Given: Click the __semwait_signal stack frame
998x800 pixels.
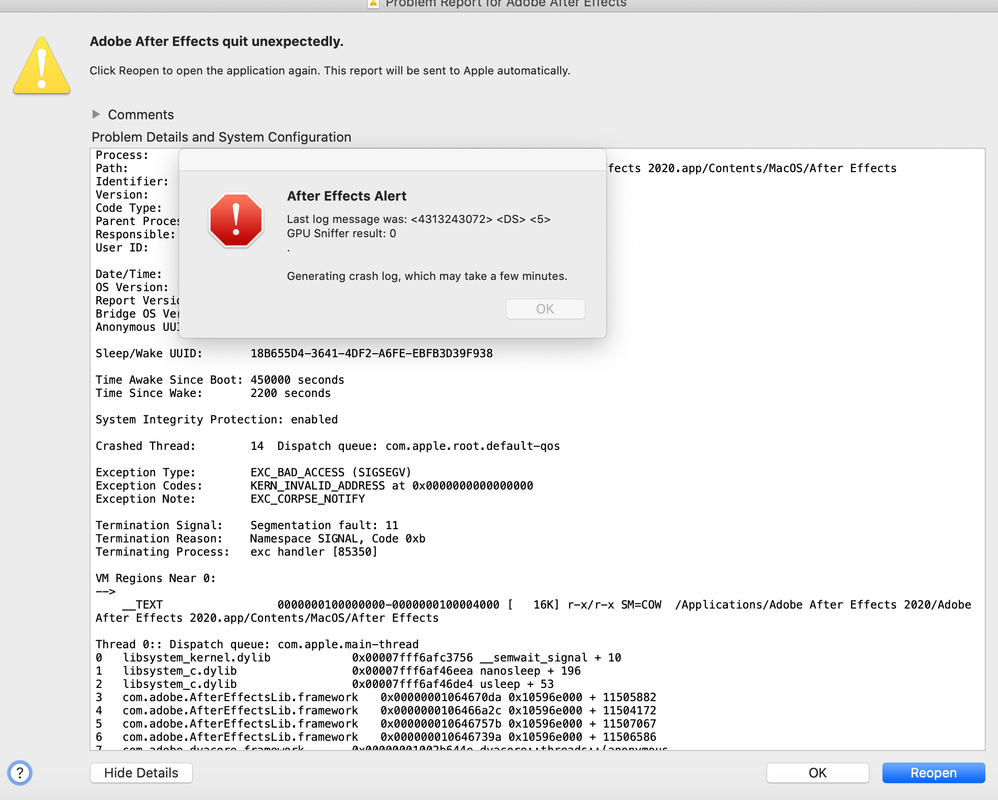Looking at the screenshot, I should tap(358, 657).
